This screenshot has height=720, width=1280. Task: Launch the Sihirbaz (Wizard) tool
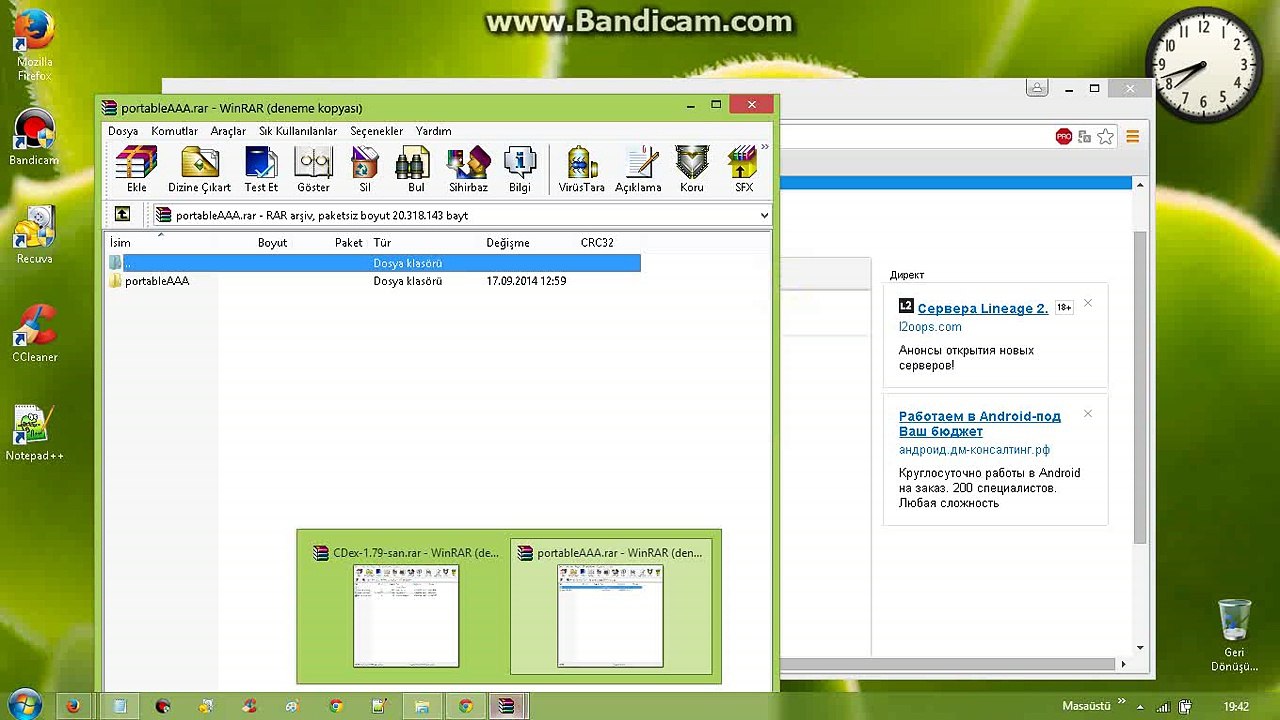tap(468, 169)
